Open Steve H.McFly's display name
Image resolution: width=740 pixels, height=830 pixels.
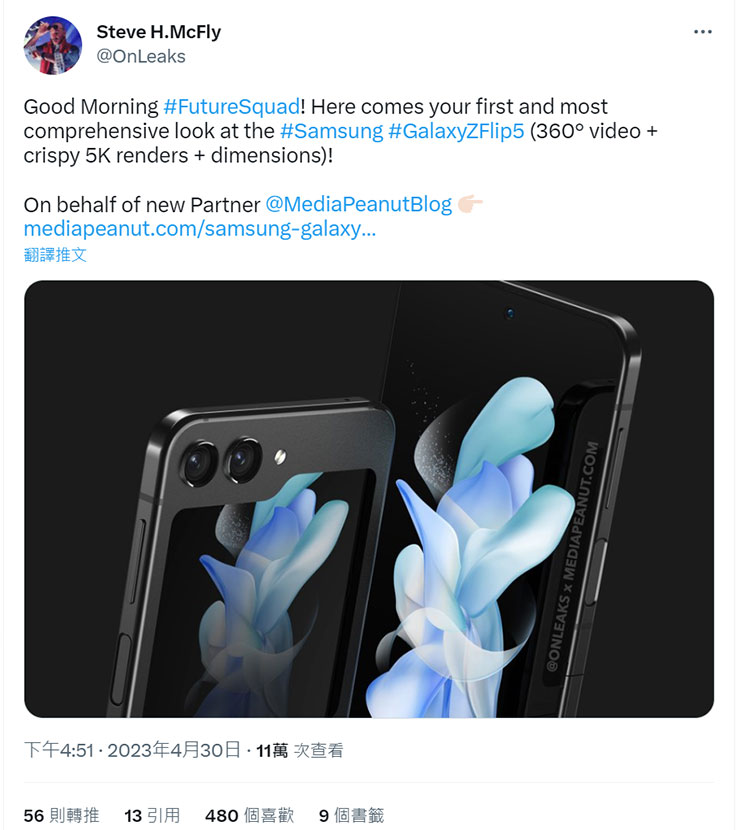click(157, 31)
